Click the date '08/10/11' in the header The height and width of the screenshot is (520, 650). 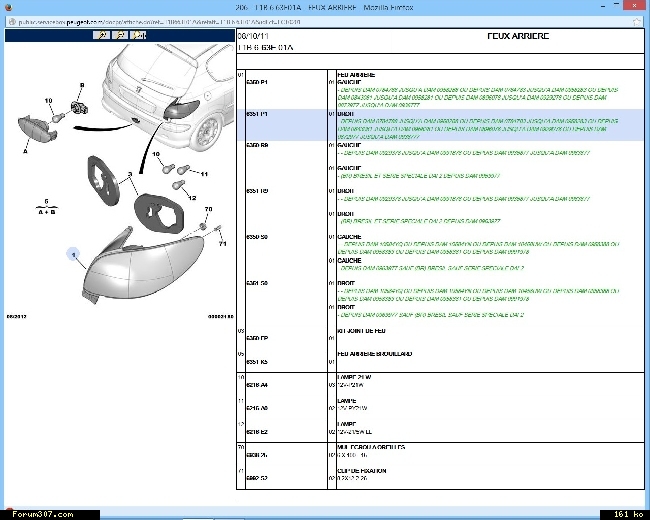[253, 36]
